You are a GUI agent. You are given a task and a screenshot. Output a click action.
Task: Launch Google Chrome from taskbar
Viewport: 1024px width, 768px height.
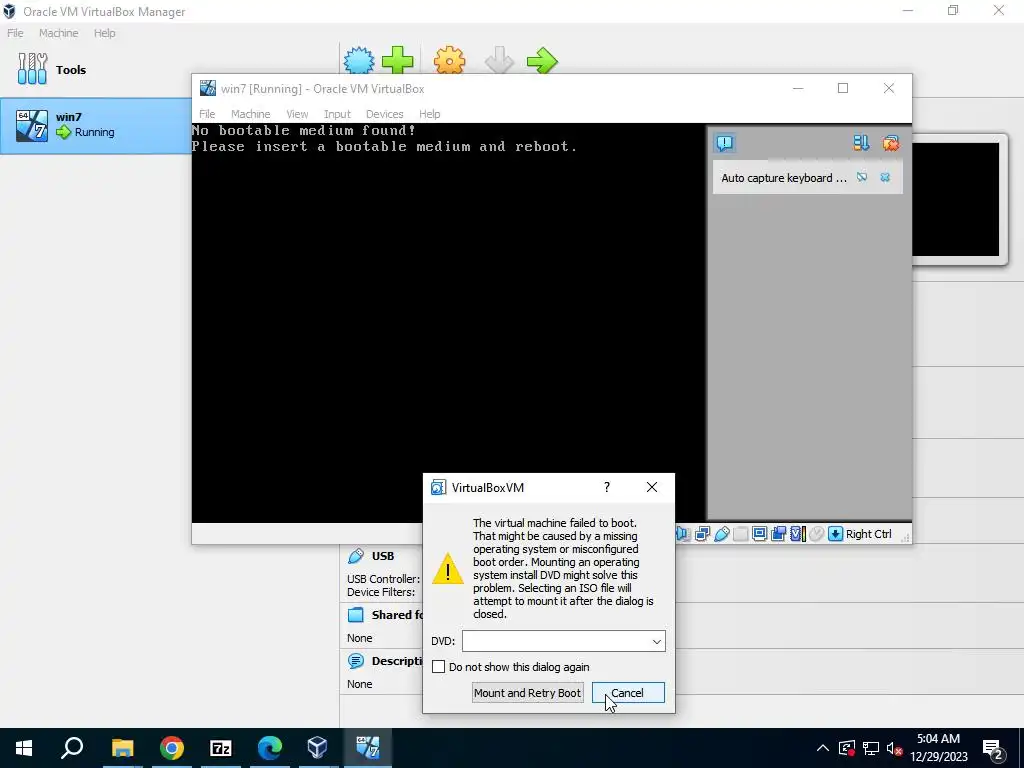click(171, 748)
